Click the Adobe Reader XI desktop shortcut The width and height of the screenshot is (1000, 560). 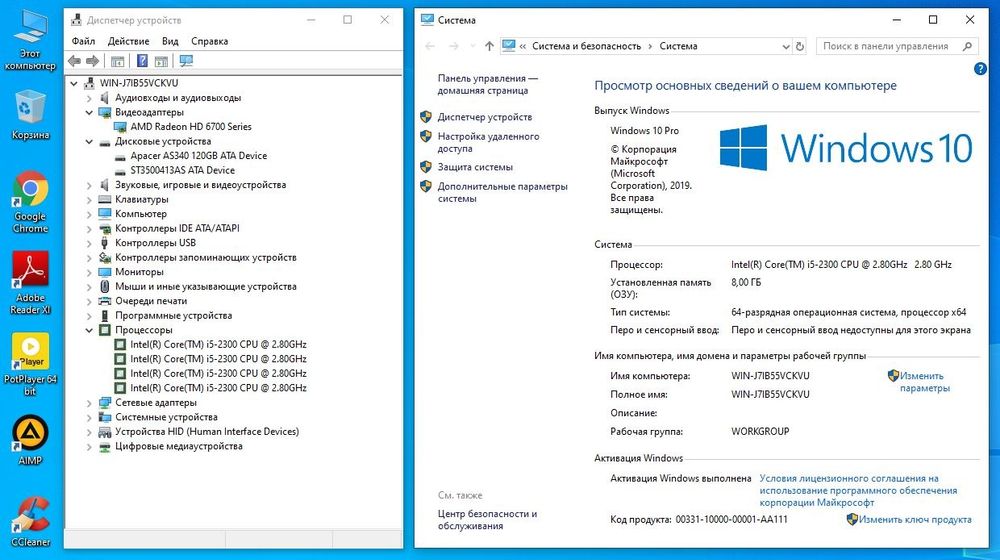pyautogui.click(x=30, y=283)
